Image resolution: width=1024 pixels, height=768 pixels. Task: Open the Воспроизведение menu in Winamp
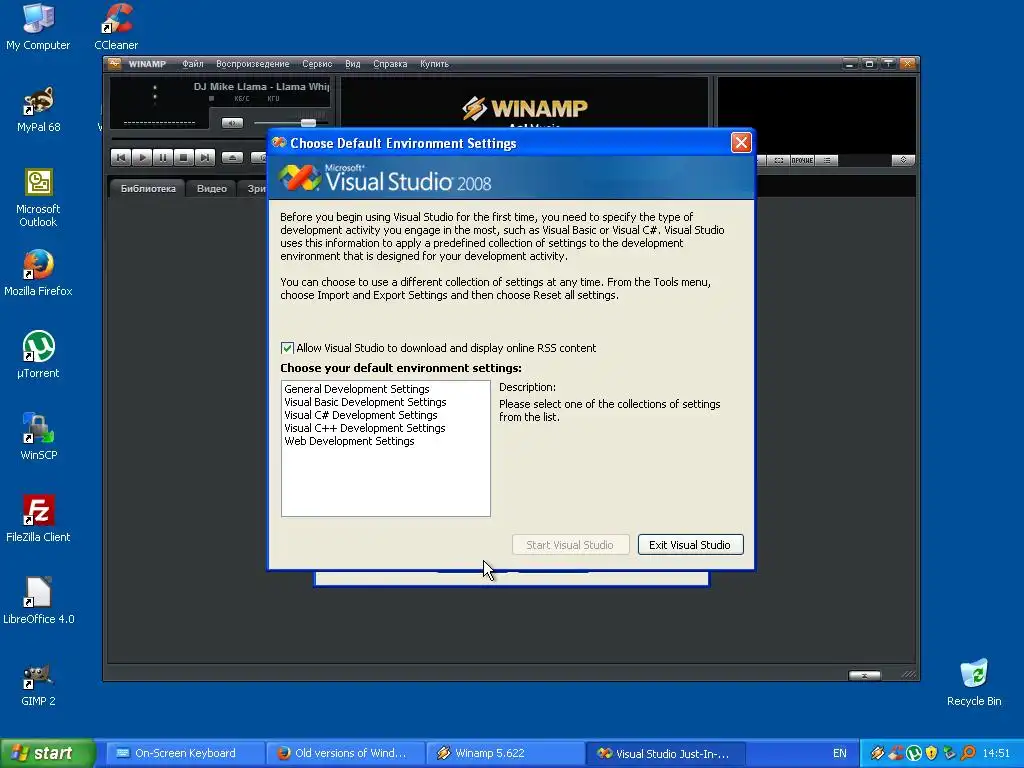click(x=253, y=64)
